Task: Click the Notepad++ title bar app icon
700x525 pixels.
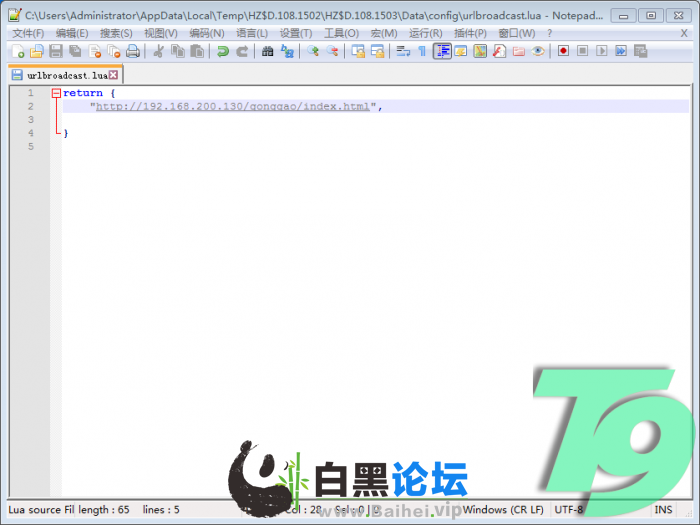Action: click(15, 15)
